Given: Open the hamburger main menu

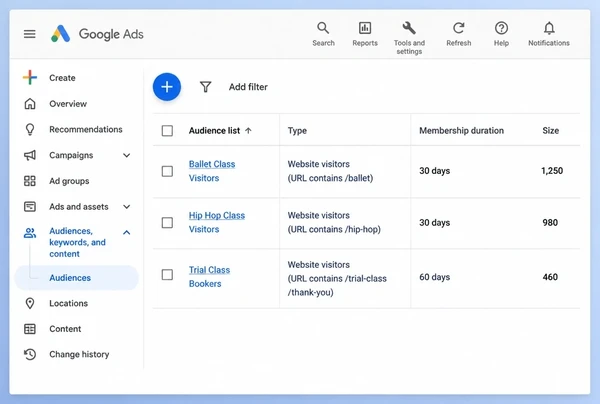Looking at the screenshot, I should 29,34.
